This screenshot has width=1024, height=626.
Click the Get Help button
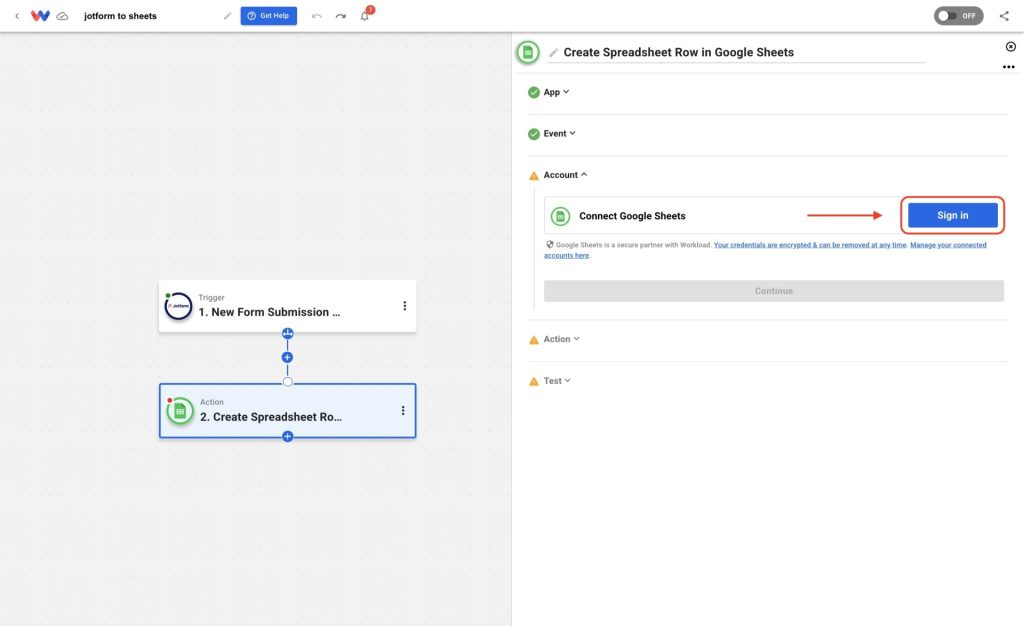(268, 16)
